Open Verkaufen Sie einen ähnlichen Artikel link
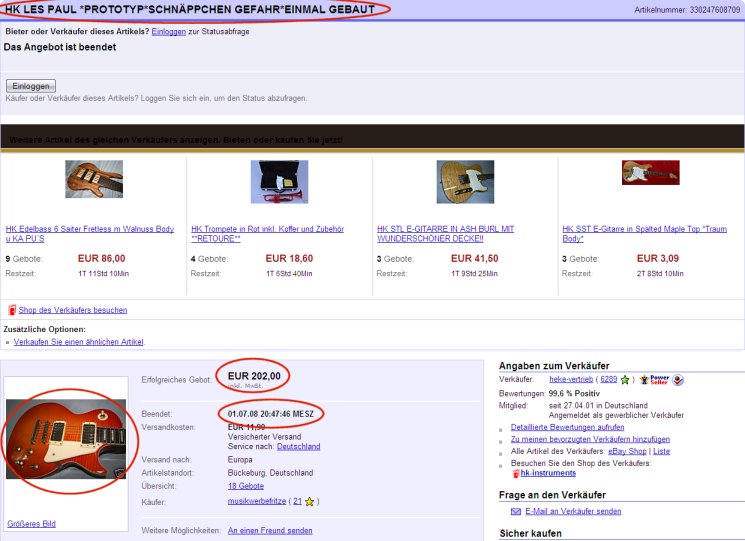Viewport: 745px width, 541px height. 78,342
